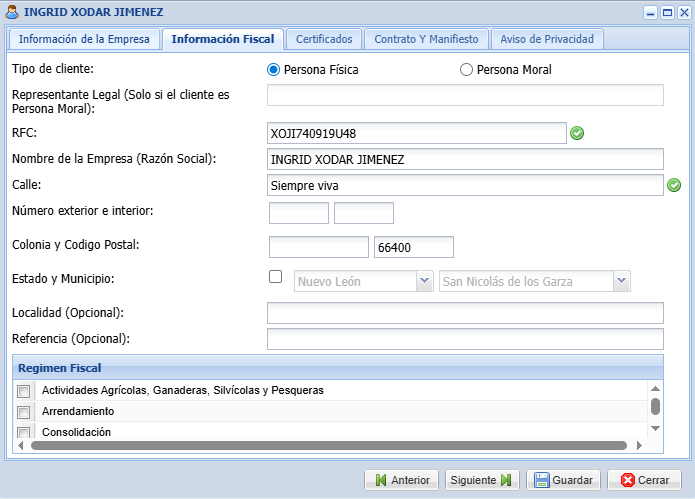
Task: Open the Certificados tab
Action: pos(324,39)
